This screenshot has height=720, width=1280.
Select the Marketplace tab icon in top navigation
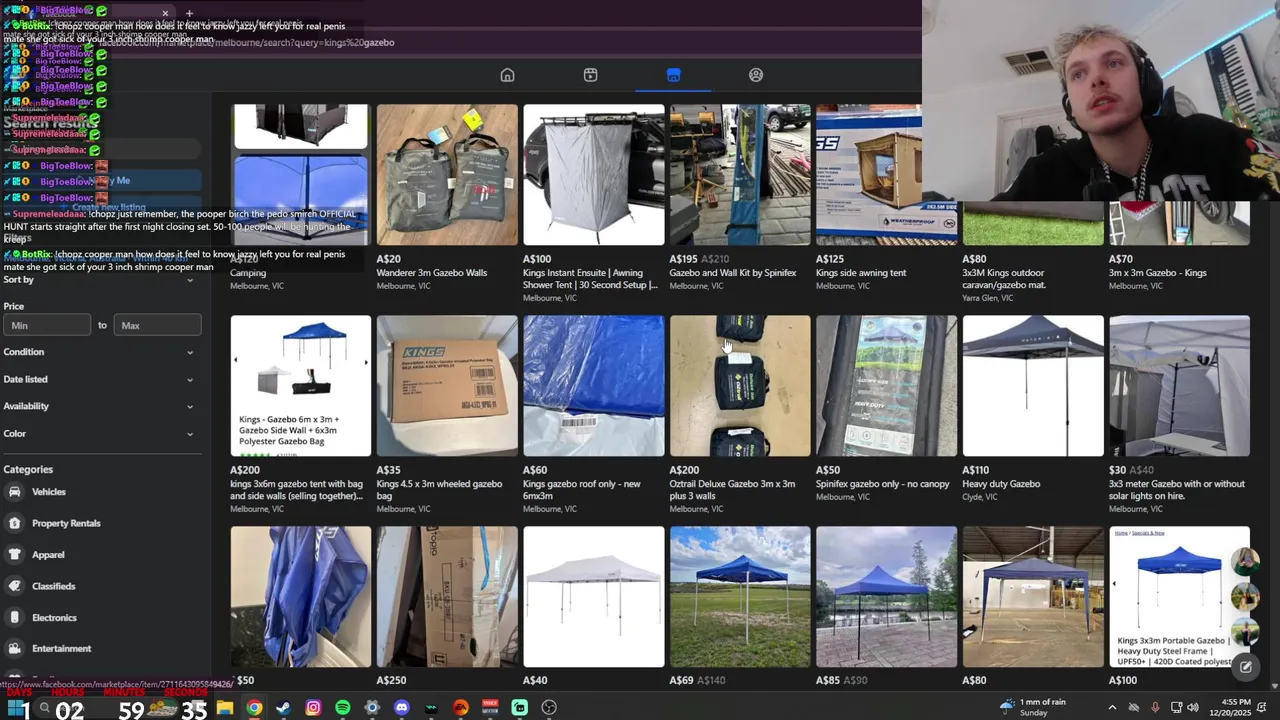click(673, 75)
